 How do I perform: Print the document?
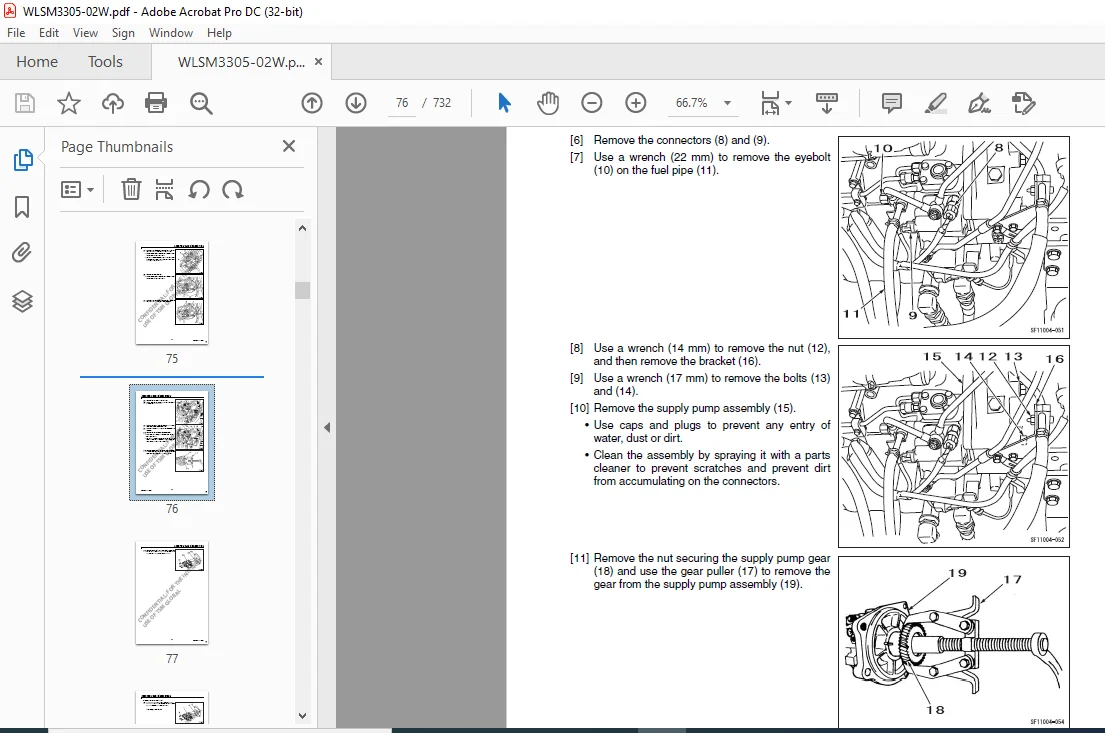tap(156, 103)
